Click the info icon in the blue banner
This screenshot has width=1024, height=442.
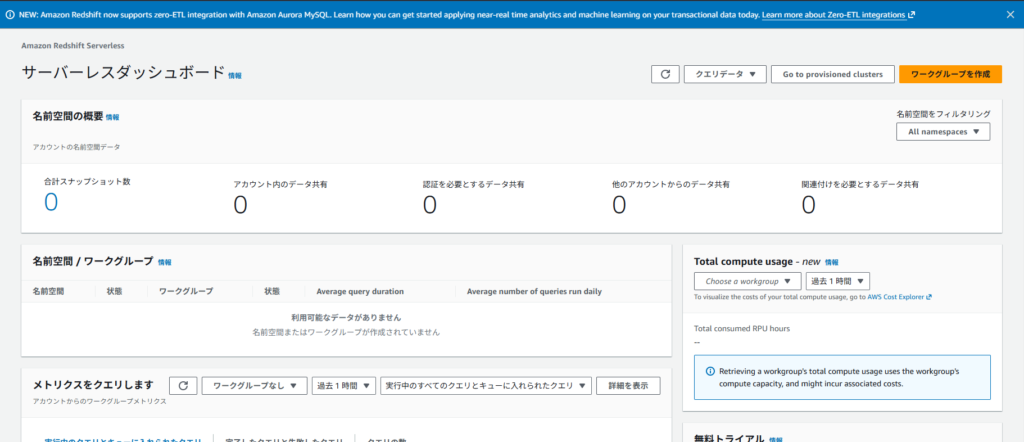tap(9, 14)
